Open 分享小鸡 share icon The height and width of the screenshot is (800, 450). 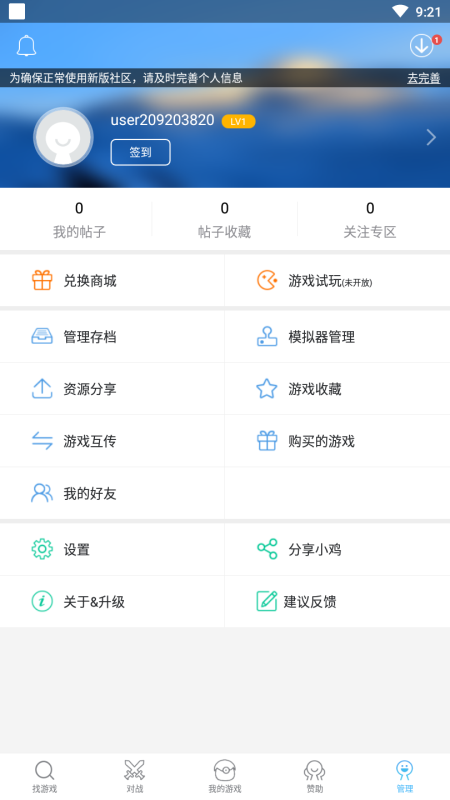267,549
